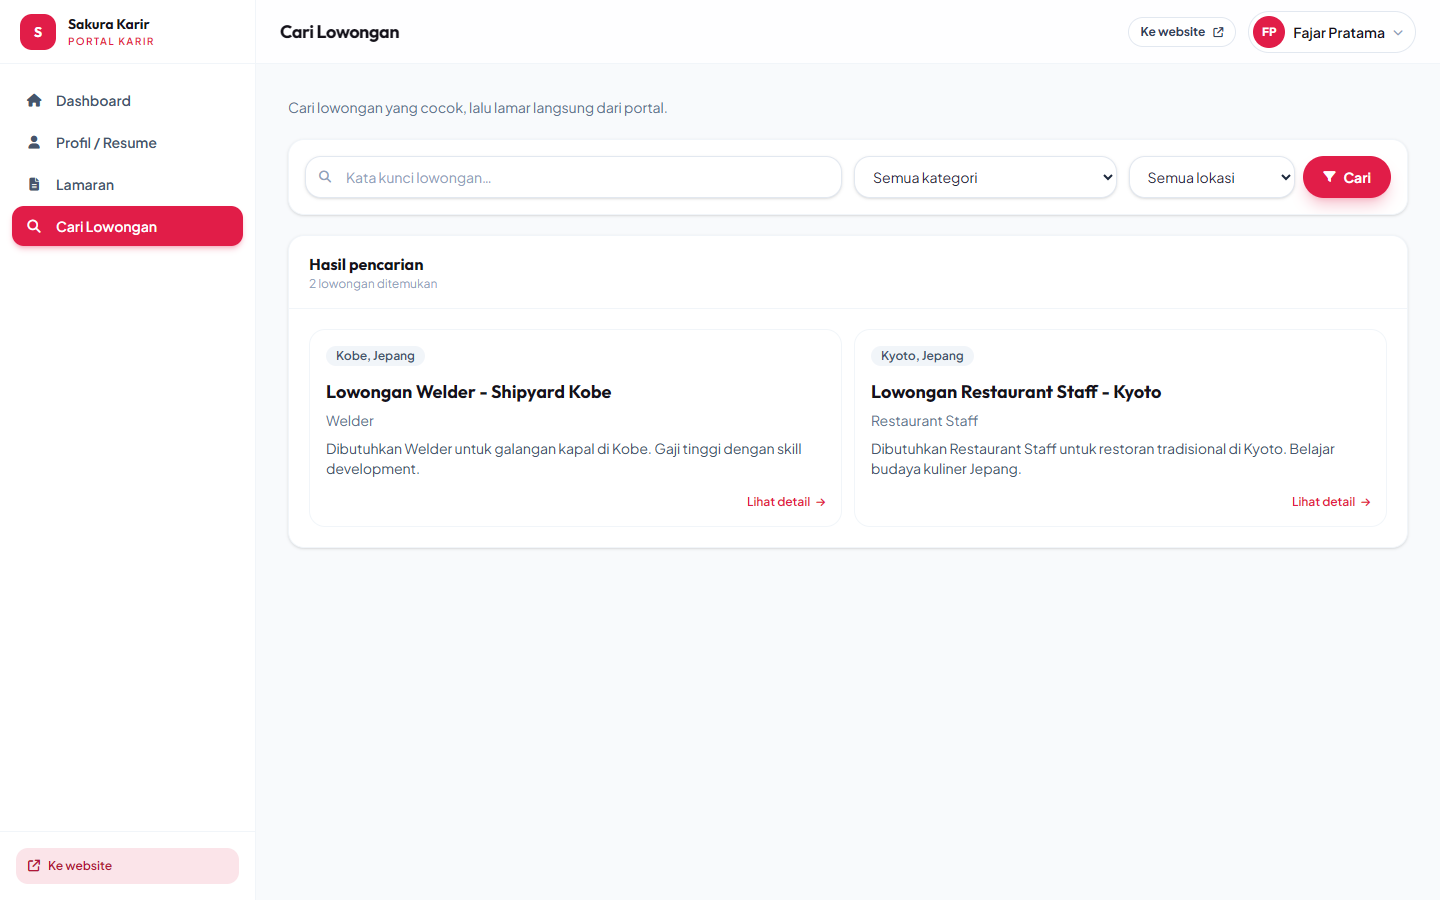Click the Profil / Resume person icon
The width and height of the screenshot is (1440, 900).
tap(34, 142)
